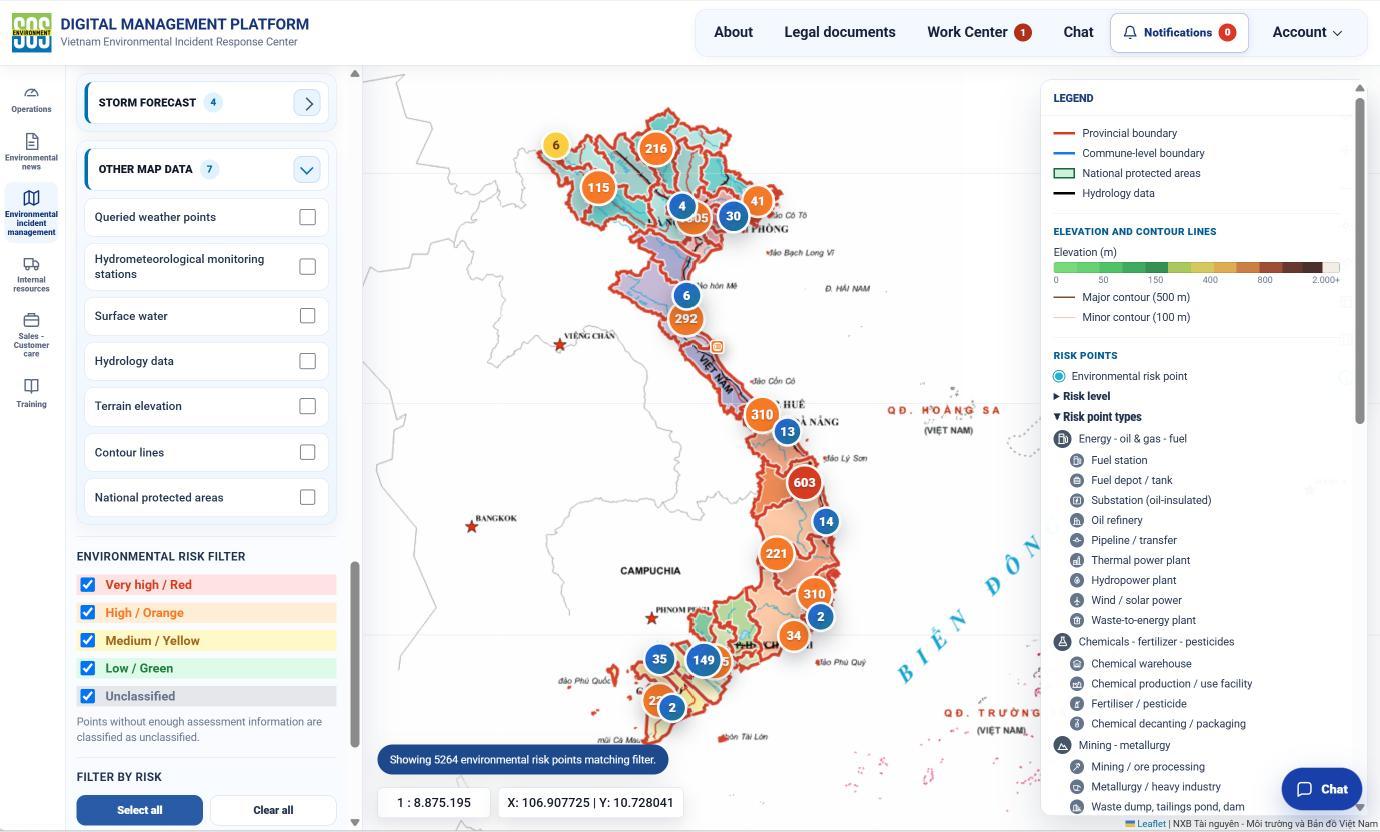
Task: Click the Hydropower plant legend icon
Action: pos(1077,580)
